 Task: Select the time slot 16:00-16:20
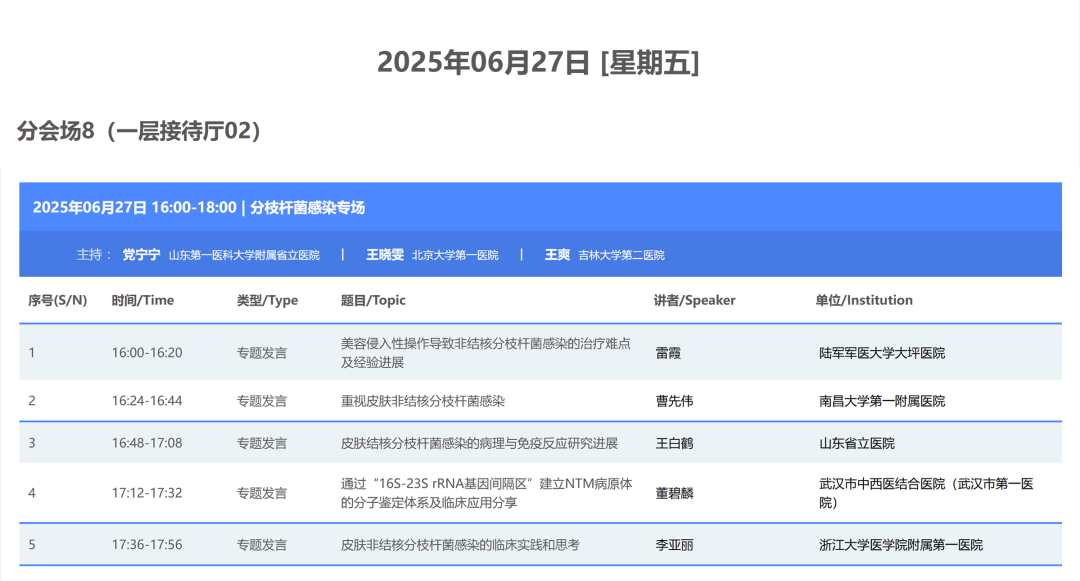[144, 352]
